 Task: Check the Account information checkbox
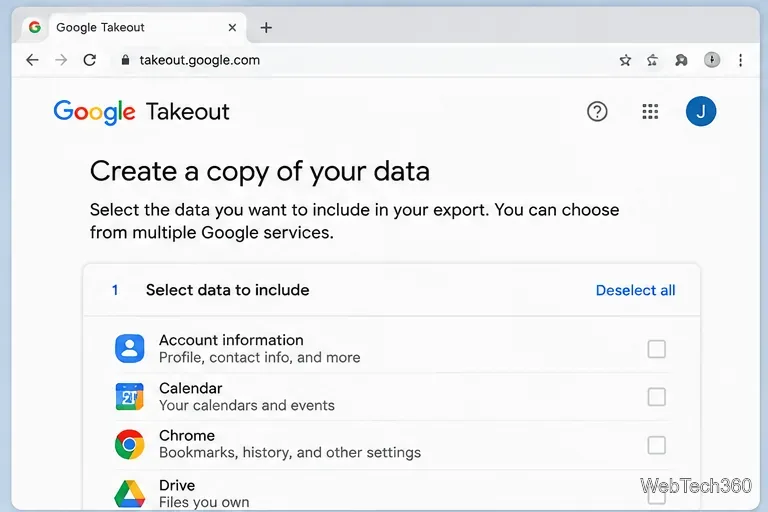point(656,349)
